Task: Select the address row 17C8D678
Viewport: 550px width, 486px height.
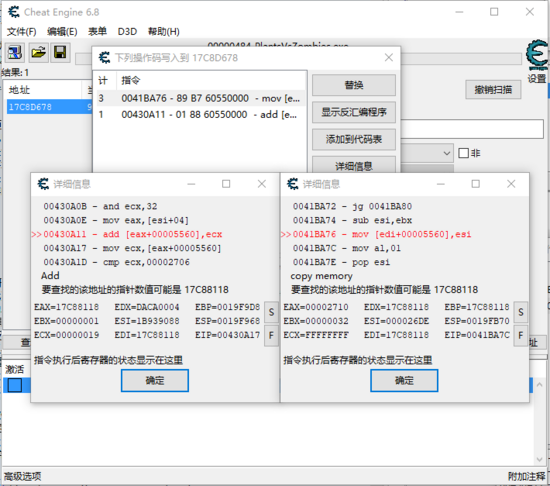Action: coord(49,107)
